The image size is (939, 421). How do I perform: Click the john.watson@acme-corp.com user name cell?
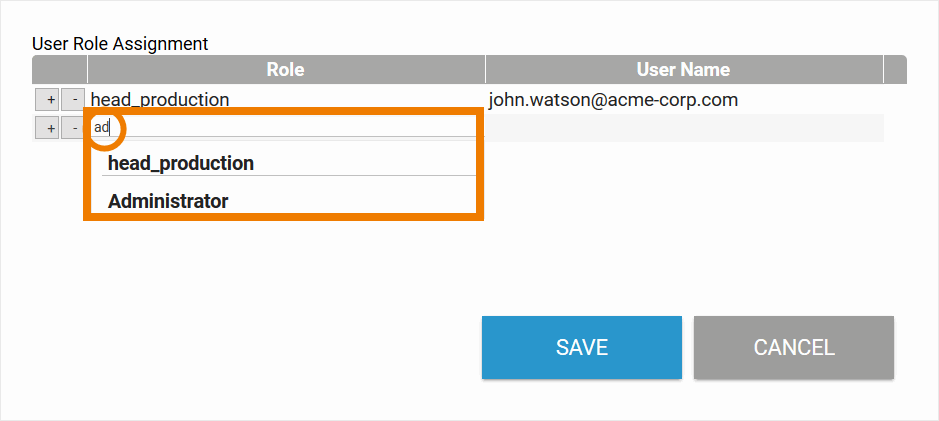pos(613,100)
